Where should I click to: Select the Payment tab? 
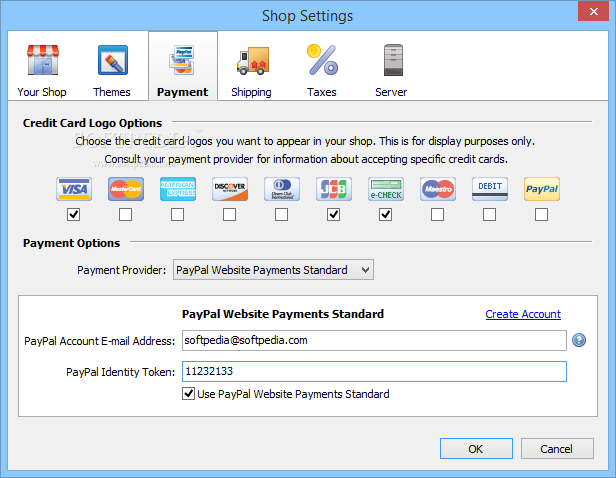coord(183,67)
